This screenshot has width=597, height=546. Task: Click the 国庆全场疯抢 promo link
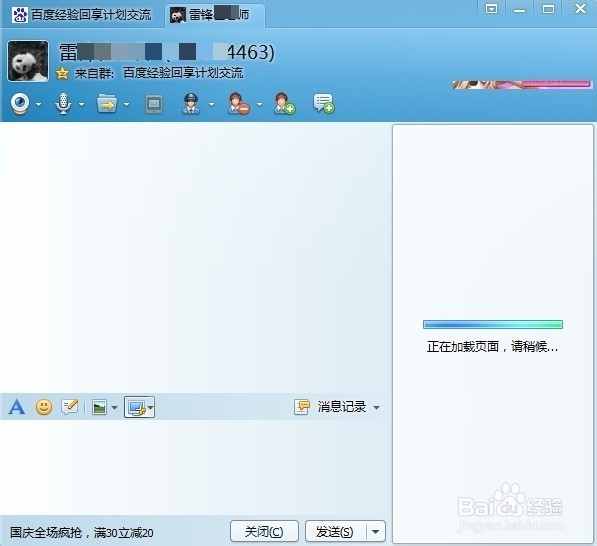point(81,532)
